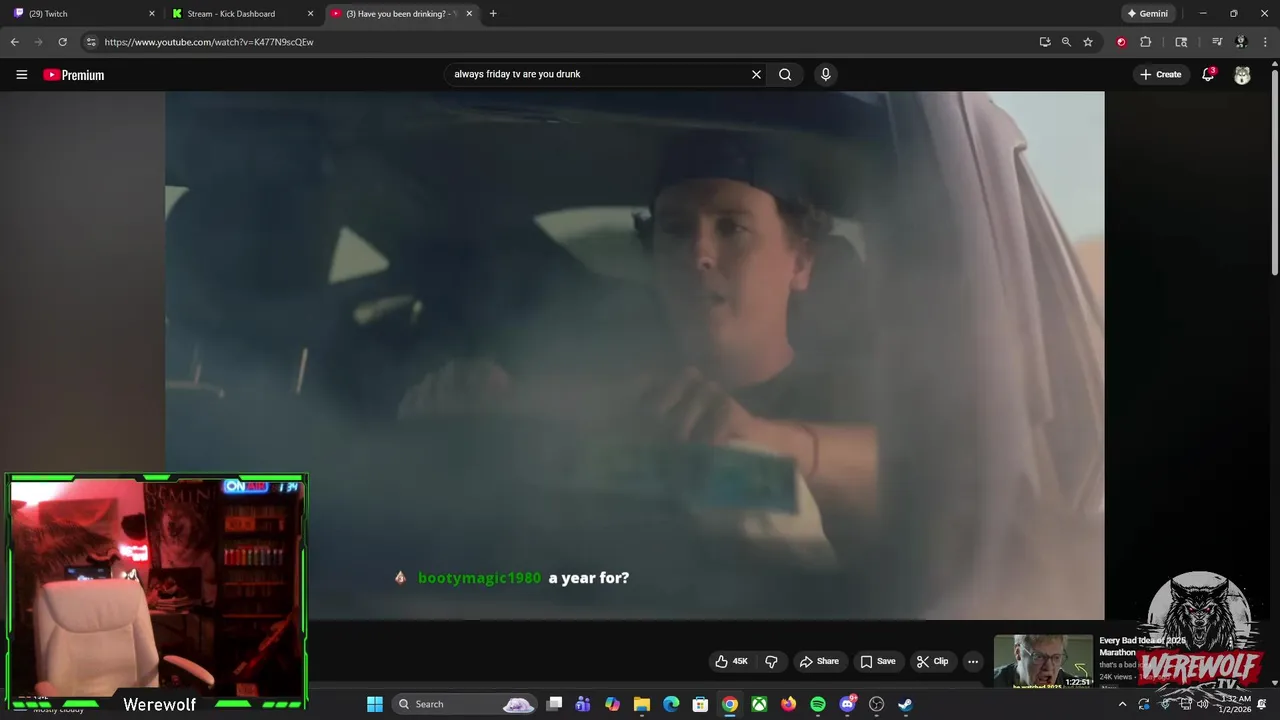Open Chrome three-dot menu
The width and height of the screenshot is (1280, 720).
coord(1266,42)
